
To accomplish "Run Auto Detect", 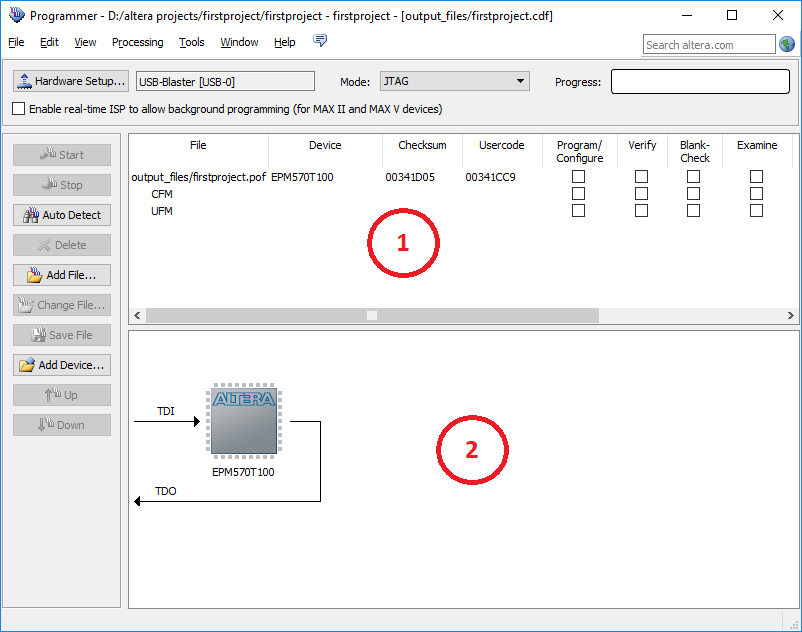I will (x=62, y=215).
